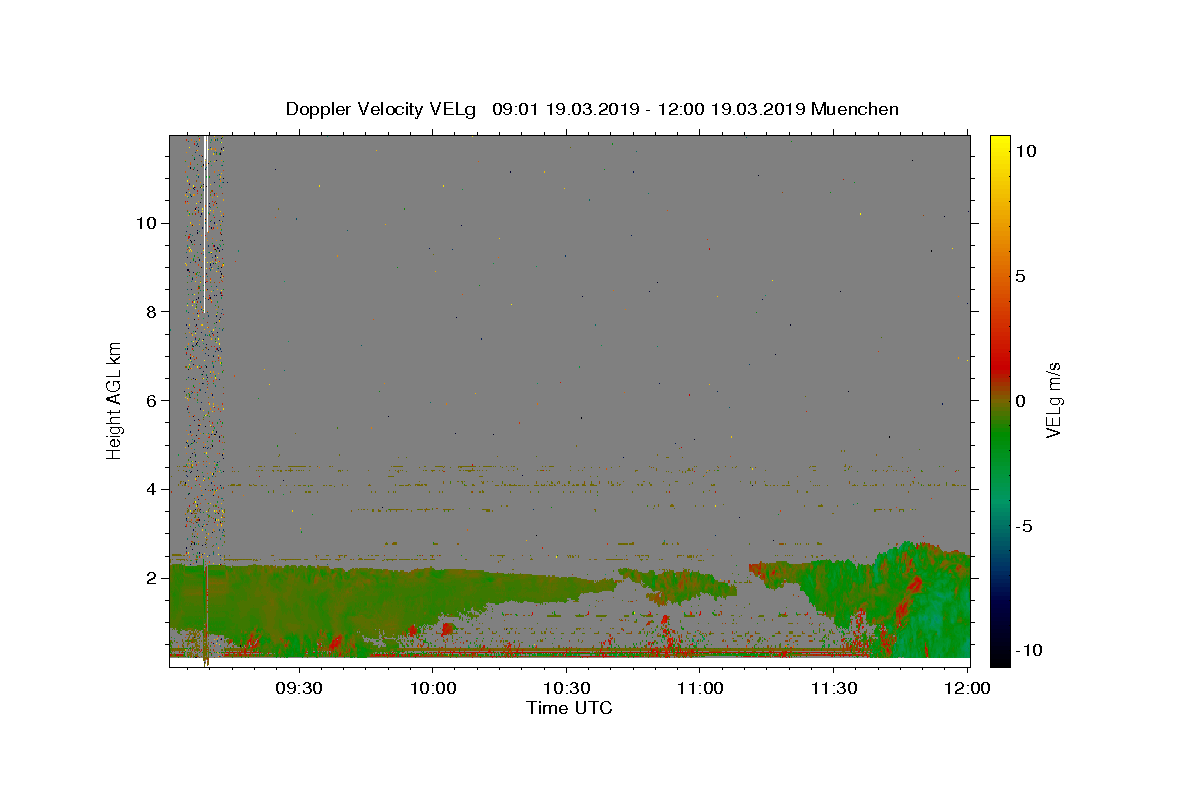This screenshot has width=1200, height=800.
Task: Click the white vertical line in the plot
Action: [205, 224]
